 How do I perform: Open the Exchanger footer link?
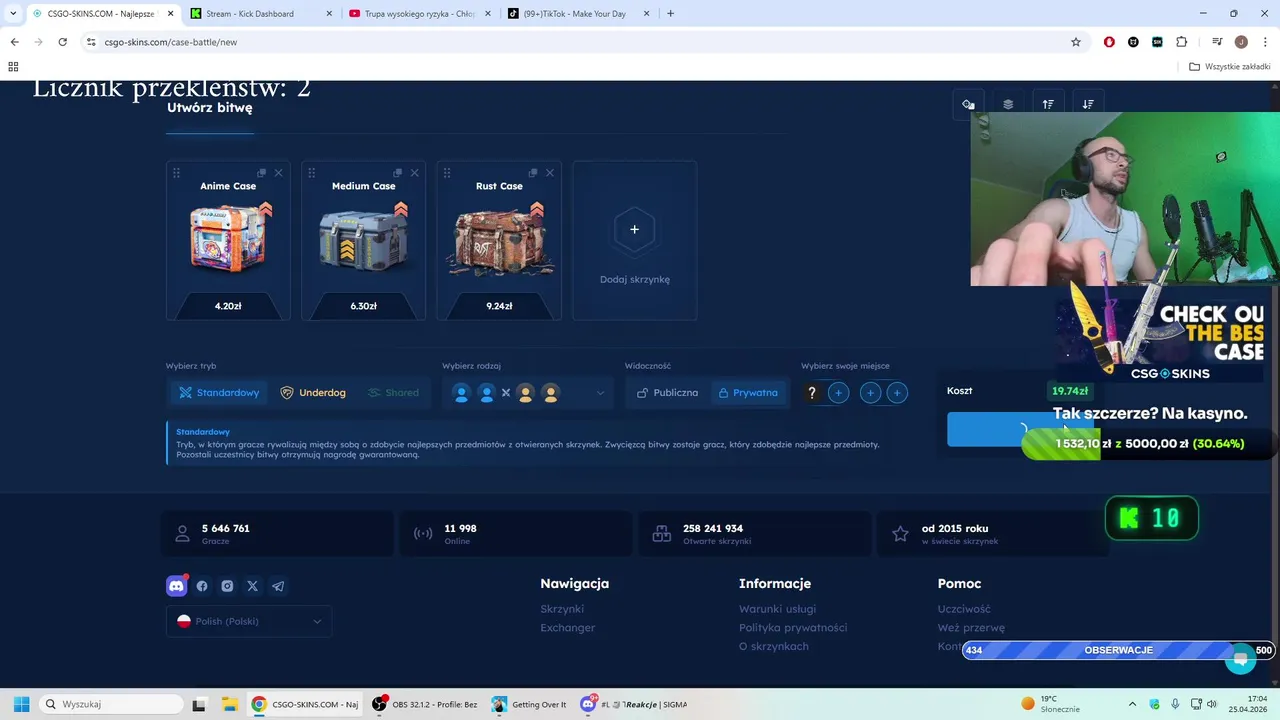pyautogui.click(x=568, y=628)
